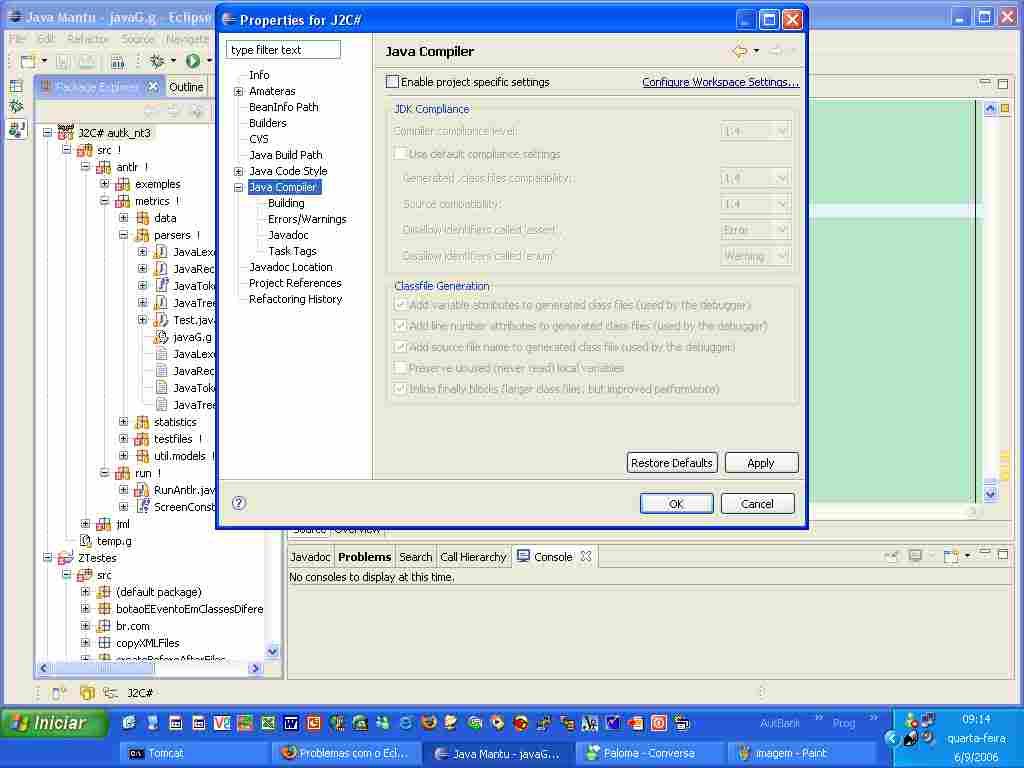This screenshot has height=768, width=1024.
Task: Click the Restore Defaults button
Action: (x=671, y=463)
